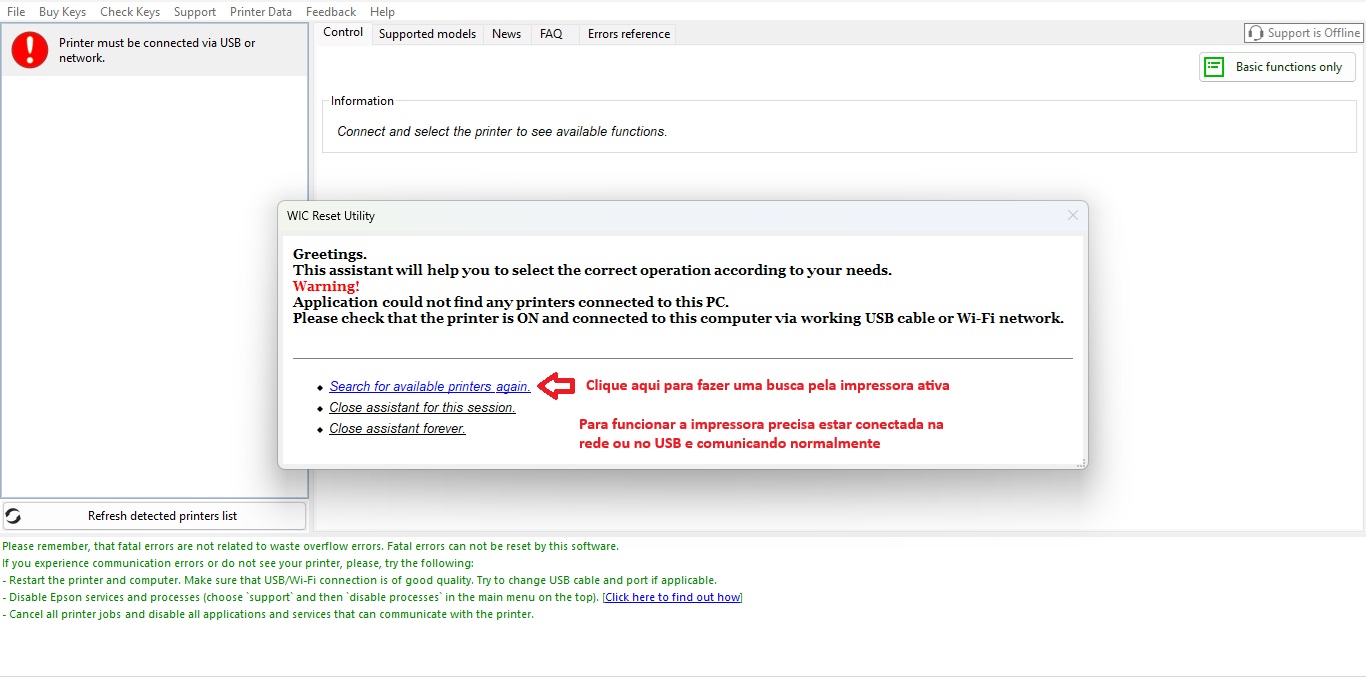The width and height of the screenshot is (1366, 677).
Task: Switch to the News tab
Action: tap(506, 34)
